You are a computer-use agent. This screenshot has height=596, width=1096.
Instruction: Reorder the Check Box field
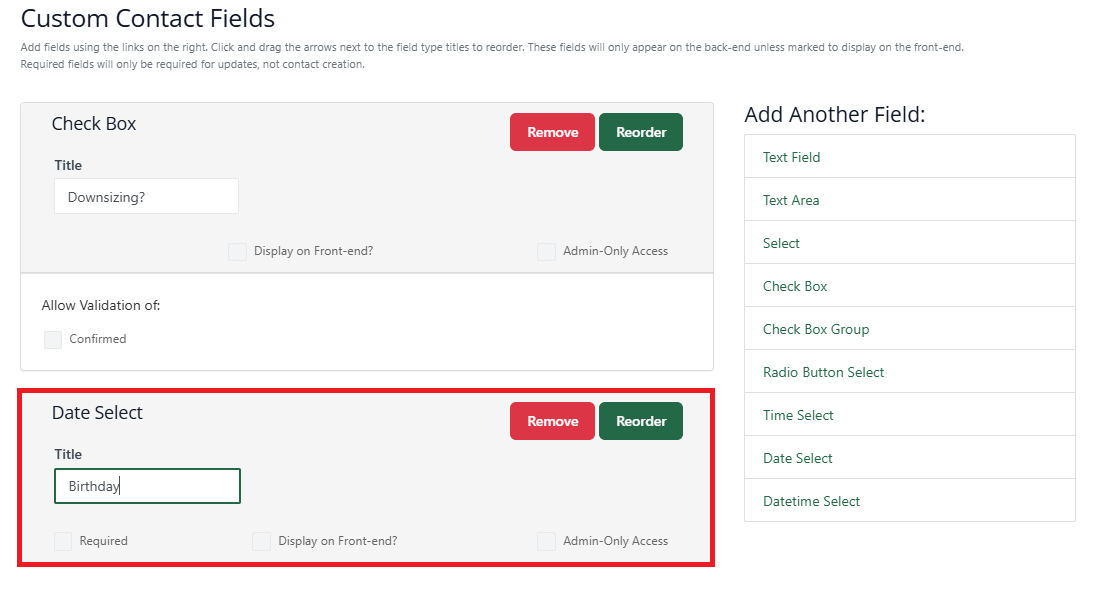click(x=641, y=132)
